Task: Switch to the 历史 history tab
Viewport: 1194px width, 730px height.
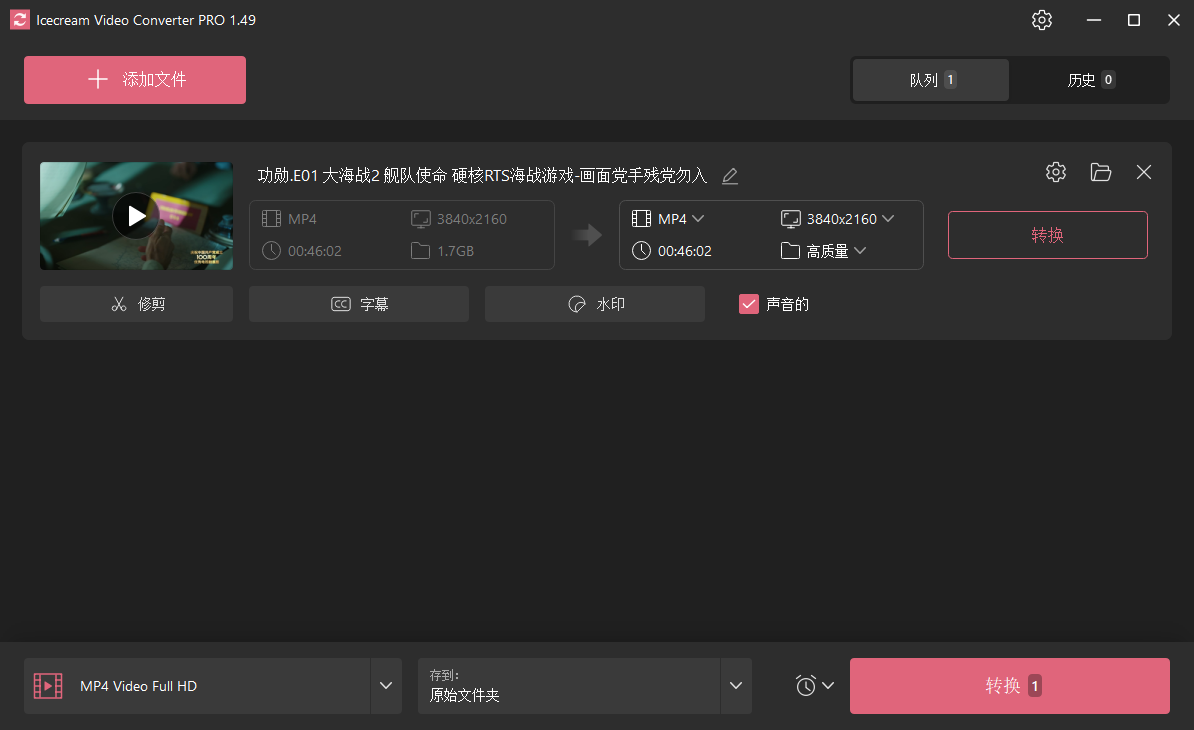Action: 1089,80
